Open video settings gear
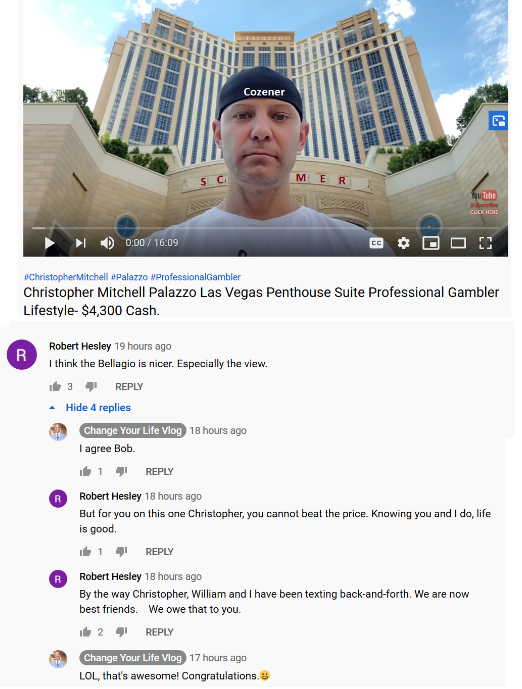The width and height of the screenshot is (522, 689). (x=403, y=243)
